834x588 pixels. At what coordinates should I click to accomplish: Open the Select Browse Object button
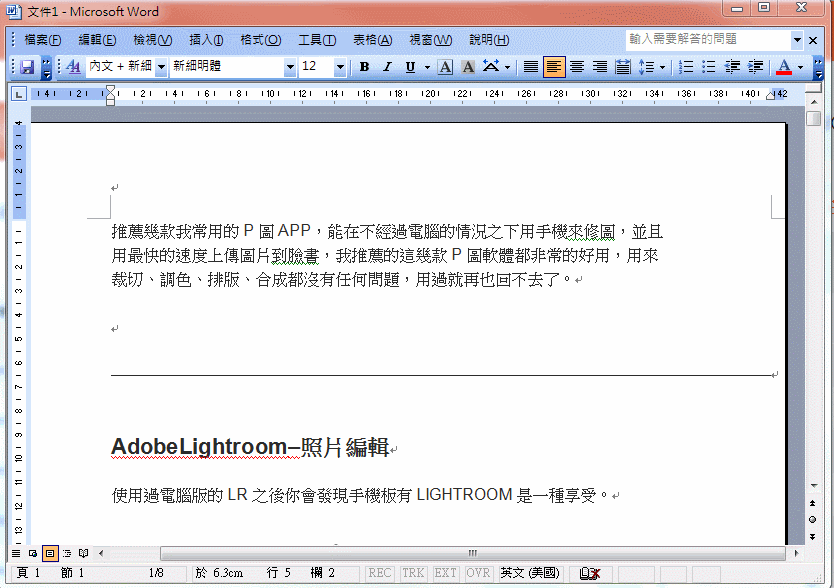click(813, 520)
